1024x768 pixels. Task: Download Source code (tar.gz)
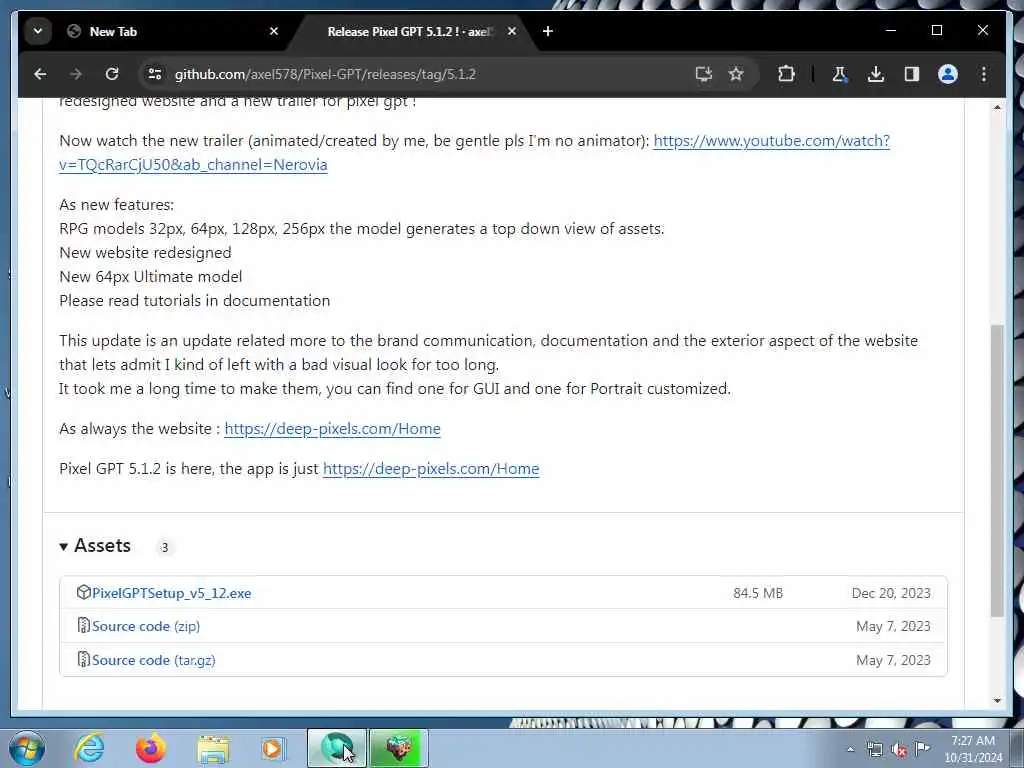click(153, 660)
